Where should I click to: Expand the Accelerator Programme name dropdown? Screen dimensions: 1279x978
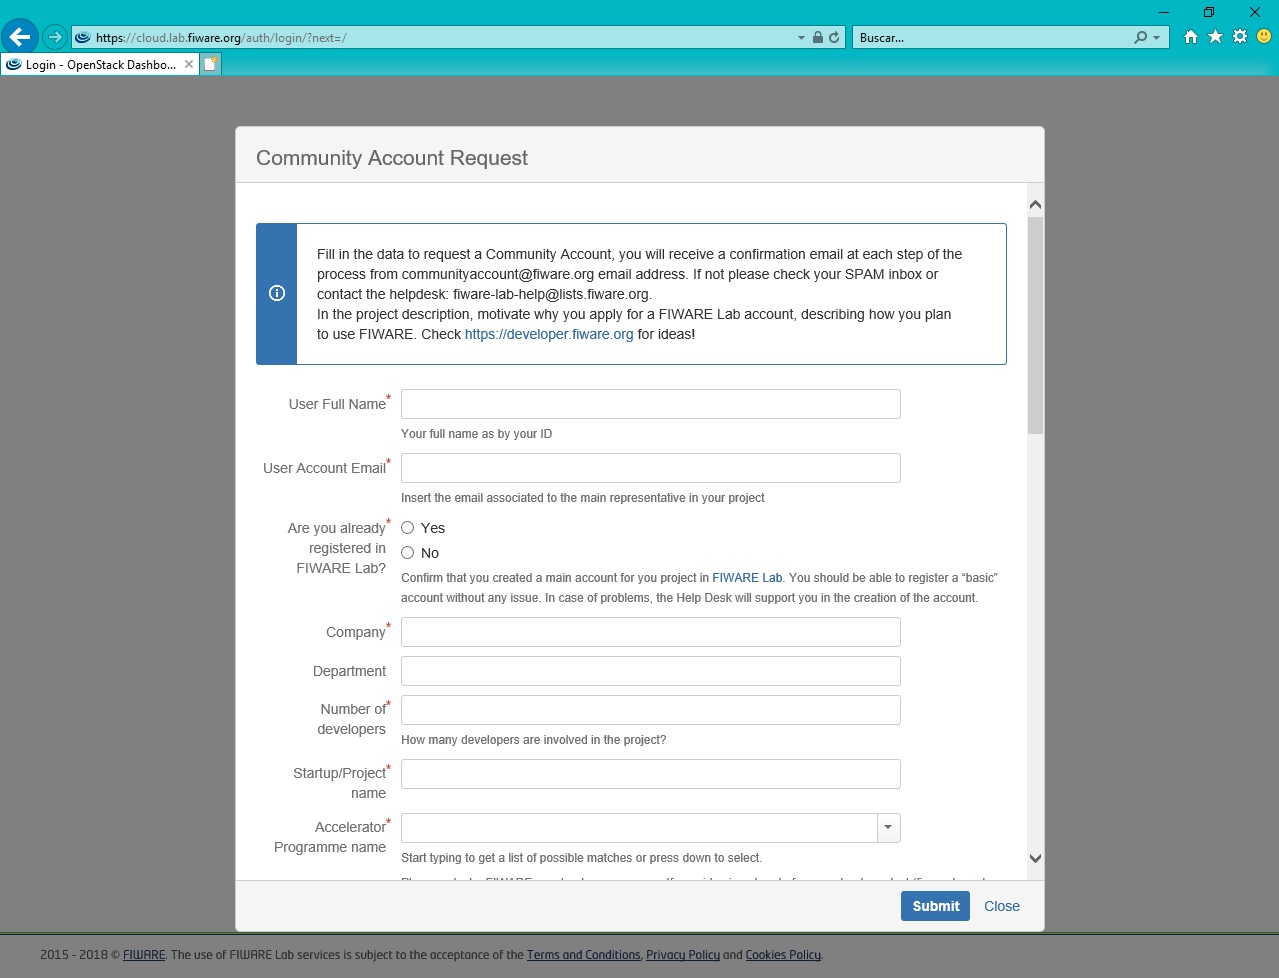tap(888, 828)
